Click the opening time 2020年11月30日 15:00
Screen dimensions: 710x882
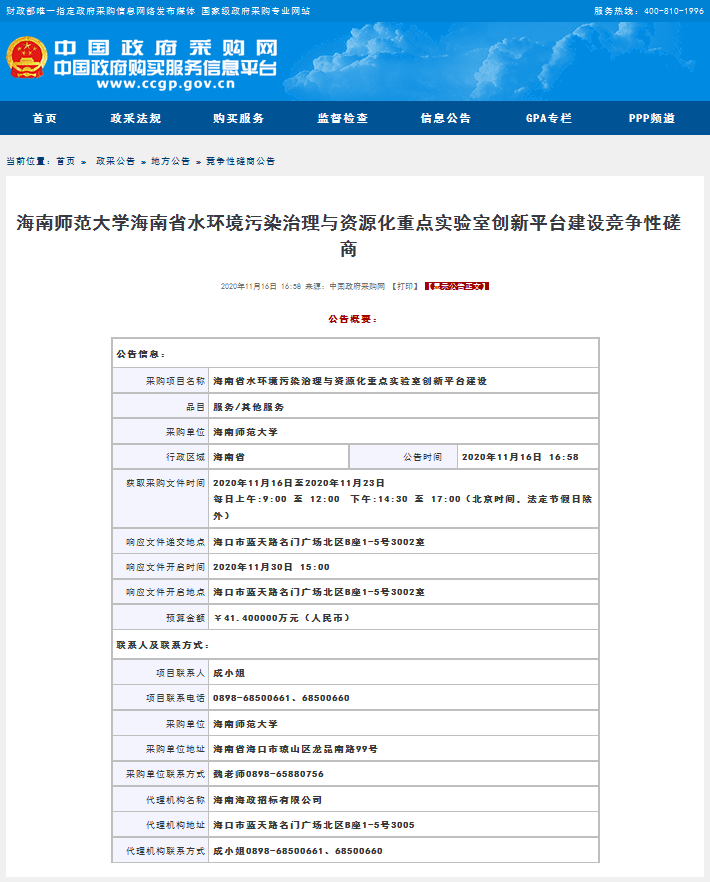click(271, 567)
